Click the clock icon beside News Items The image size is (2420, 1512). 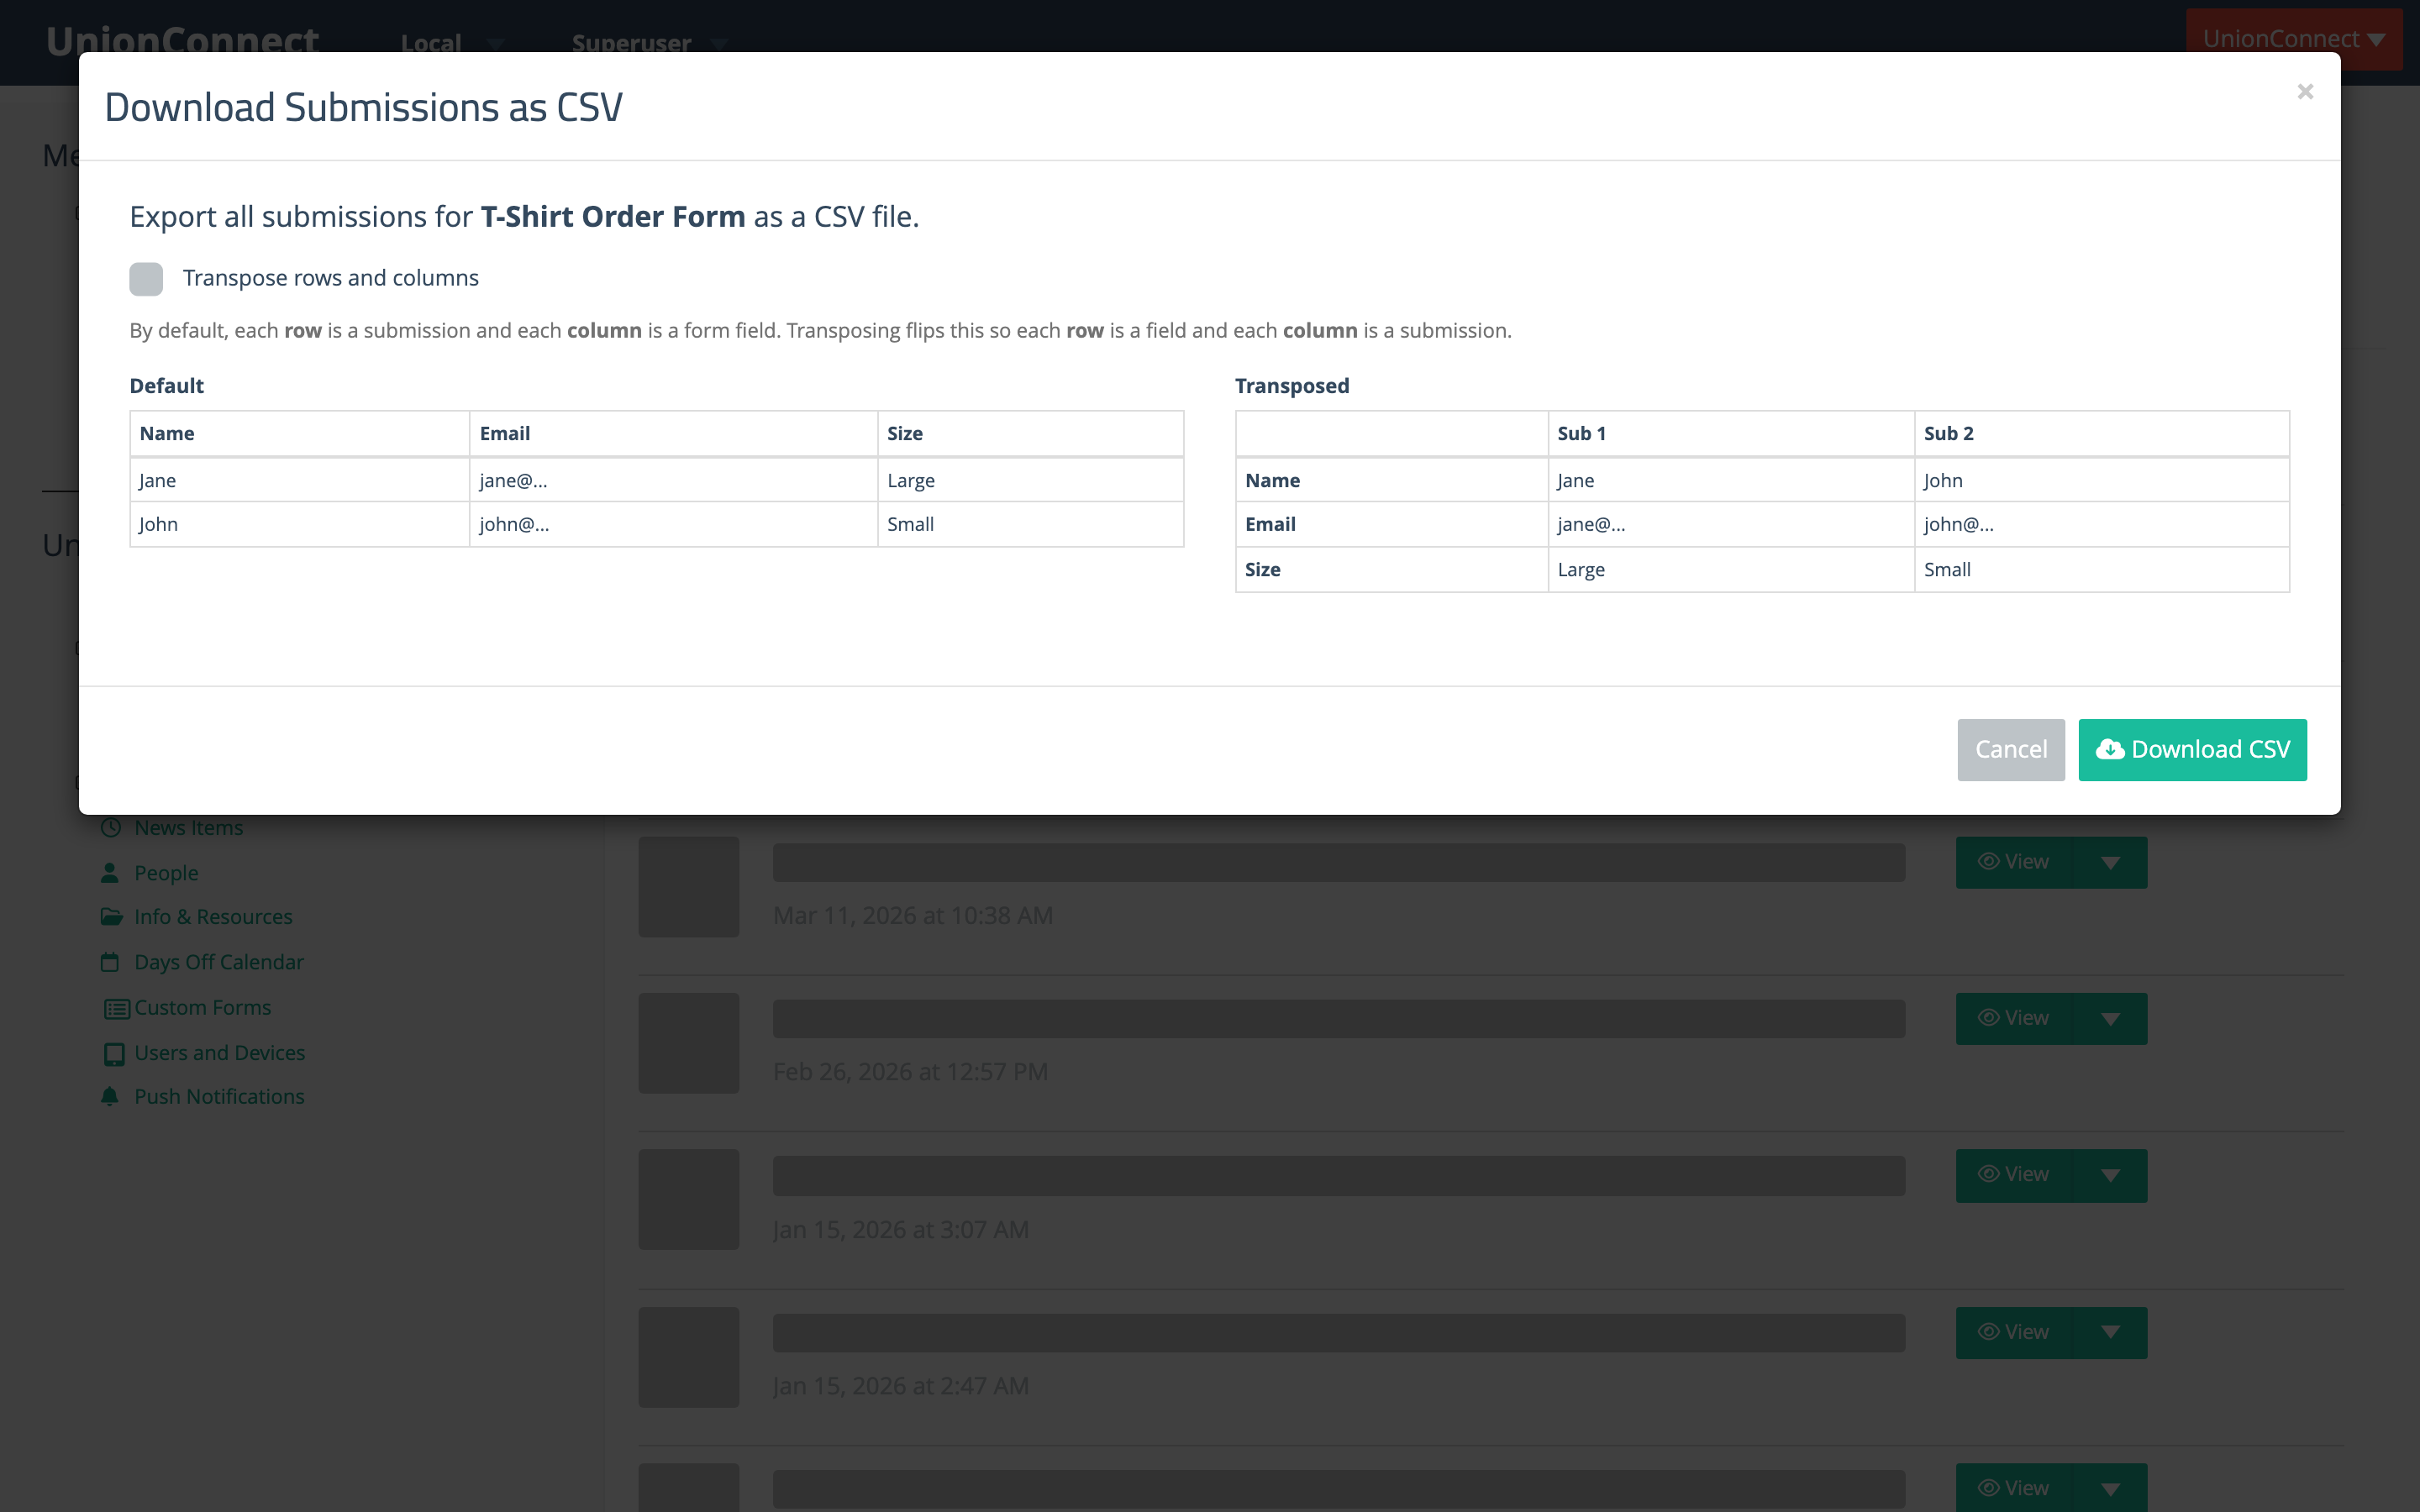pos(111,828)
